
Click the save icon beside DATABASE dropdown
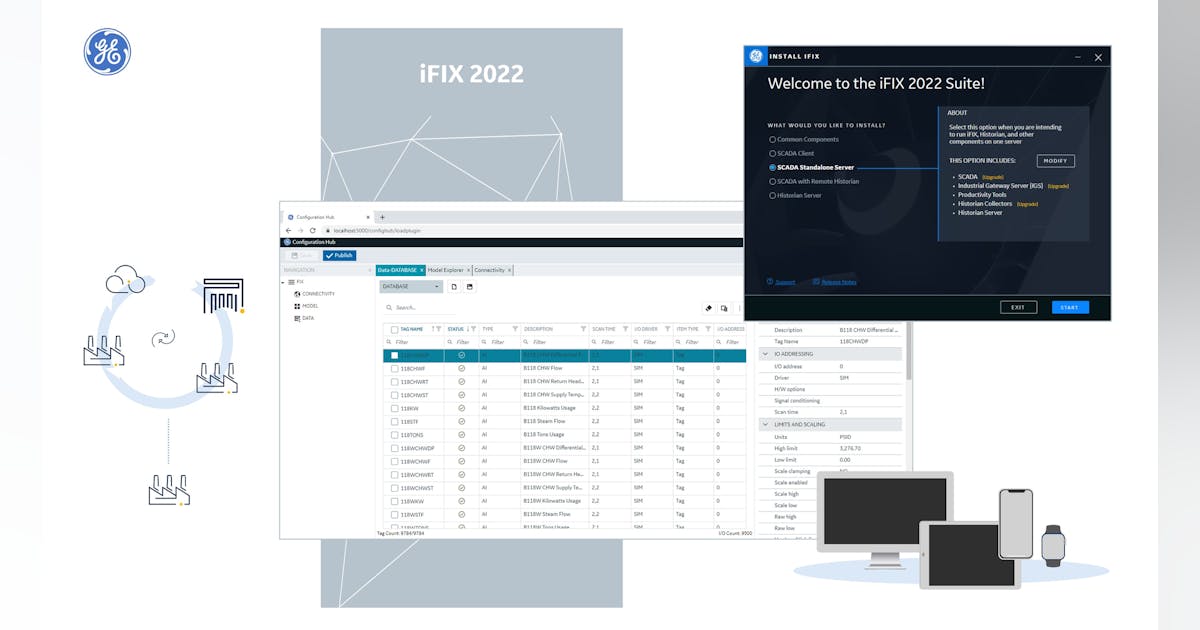point(470,286)
